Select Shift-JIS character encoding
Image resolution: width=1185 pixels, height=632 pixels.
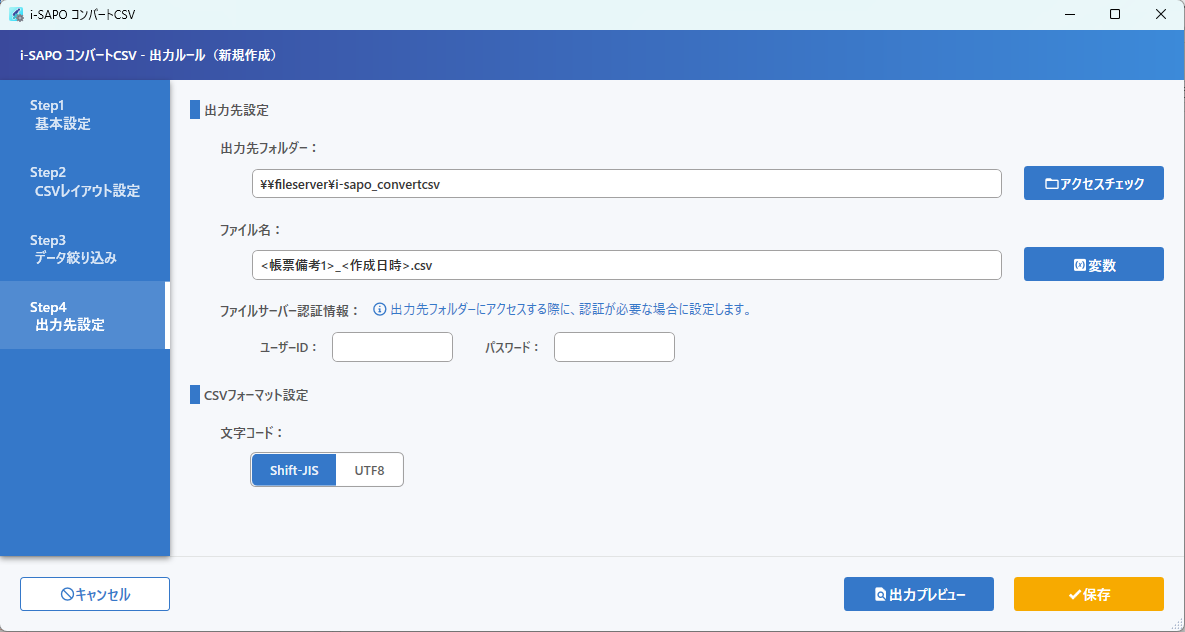294,470
